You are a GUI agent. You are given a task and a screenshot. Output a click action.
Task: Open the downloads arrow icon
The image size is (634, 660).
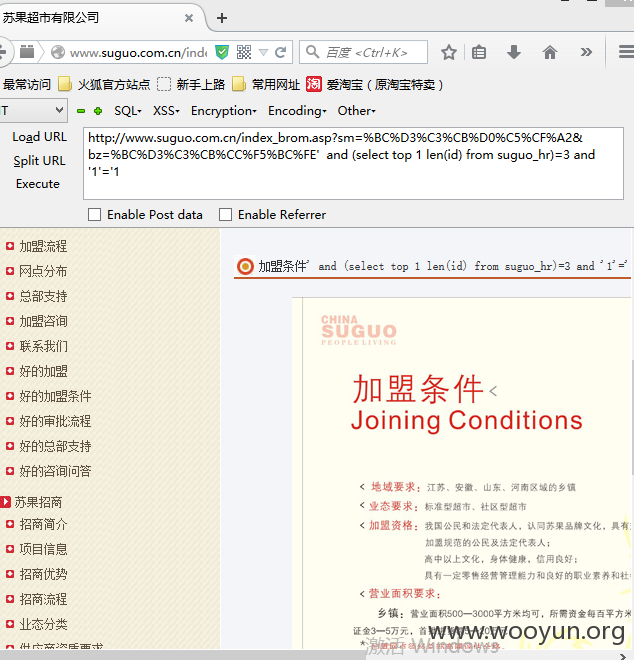pos(514,53)
